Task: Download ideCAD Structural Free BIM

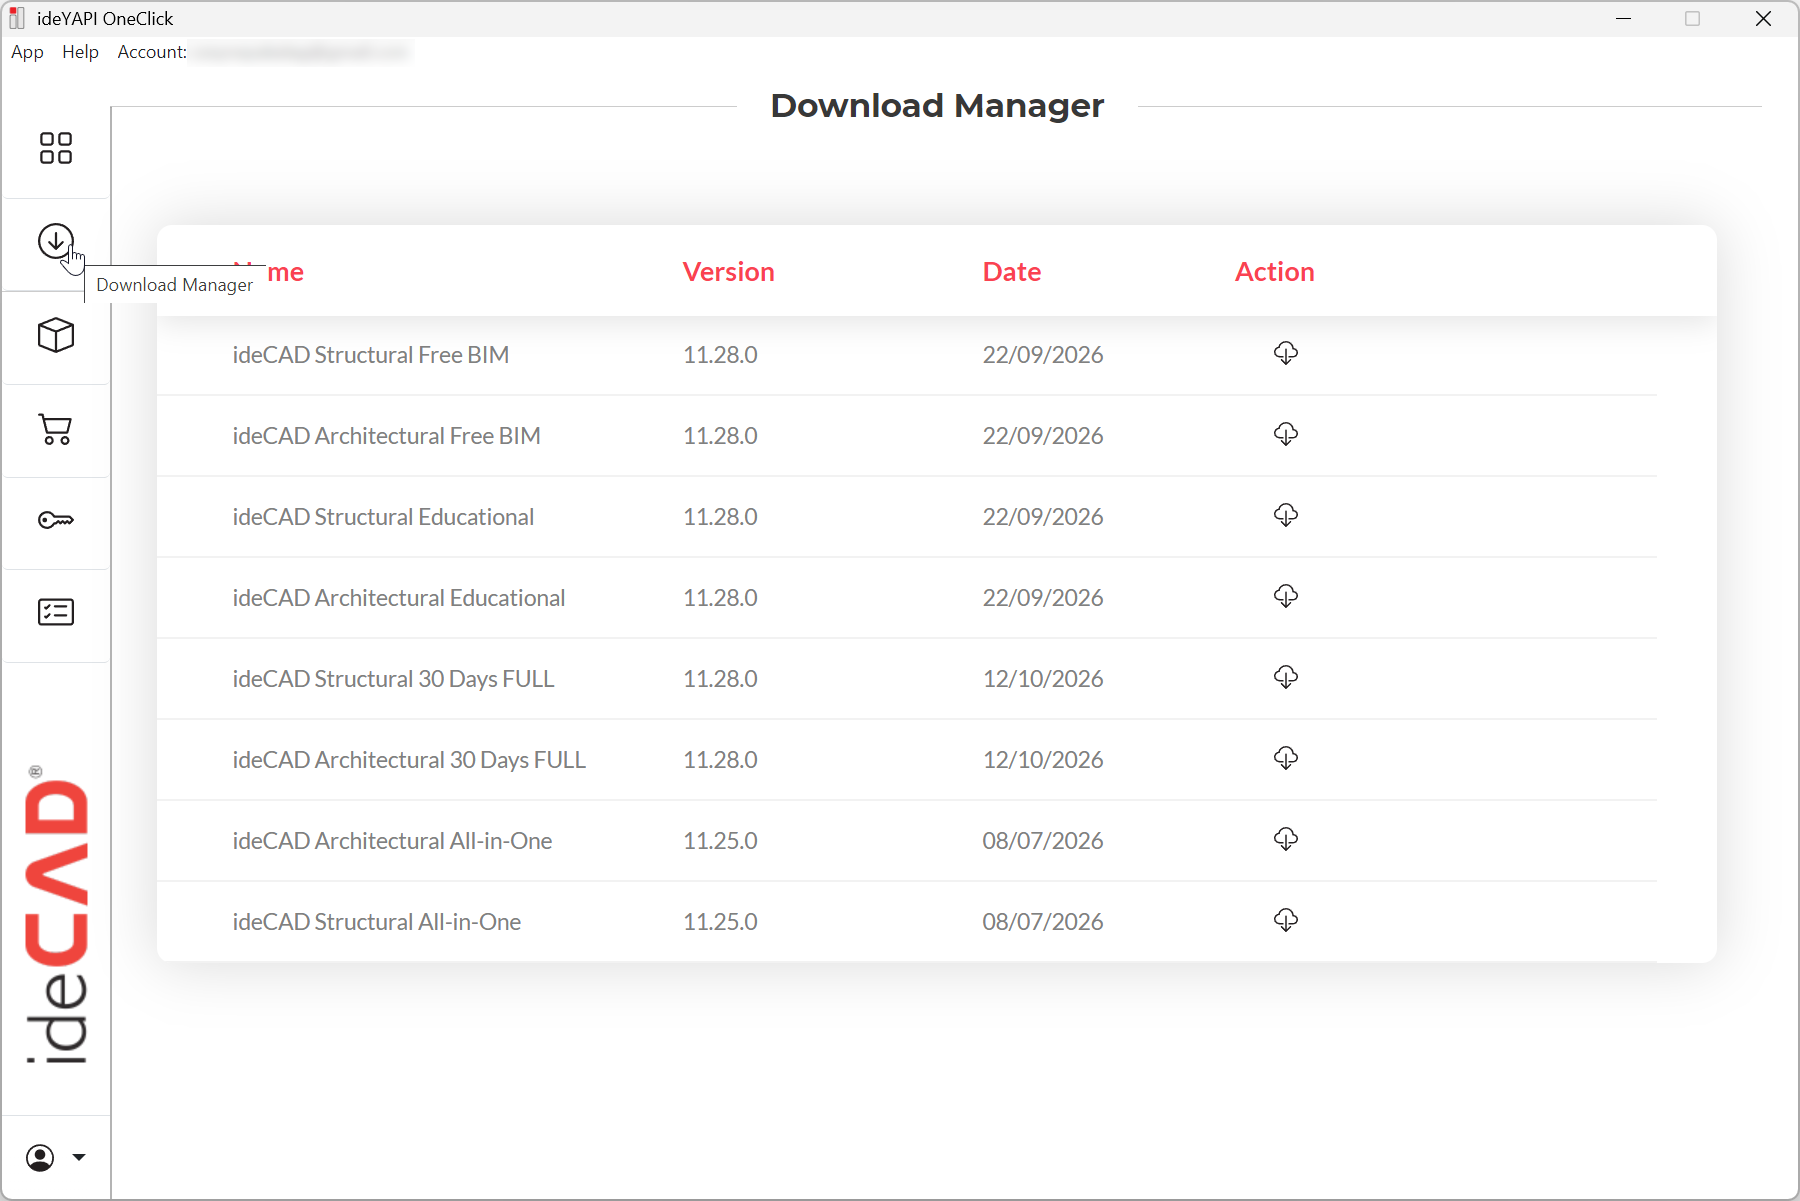Action: click(x=1286, y=353)
